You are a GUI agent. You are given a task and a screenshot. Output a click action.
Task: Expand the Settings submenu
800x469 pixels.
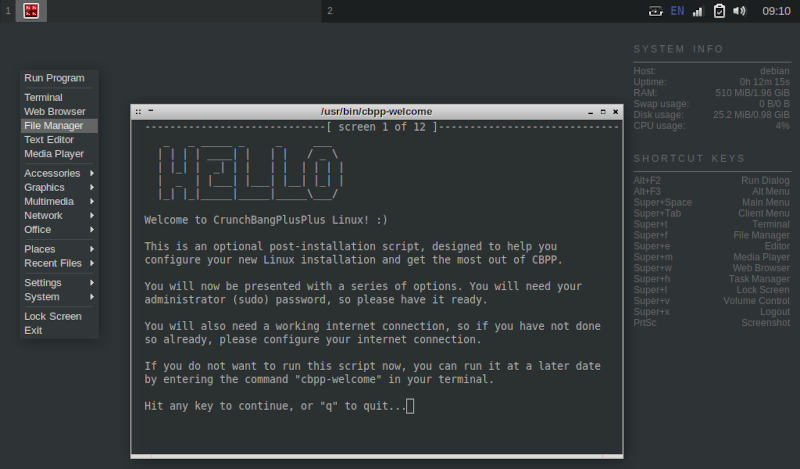tap(59, 283)
